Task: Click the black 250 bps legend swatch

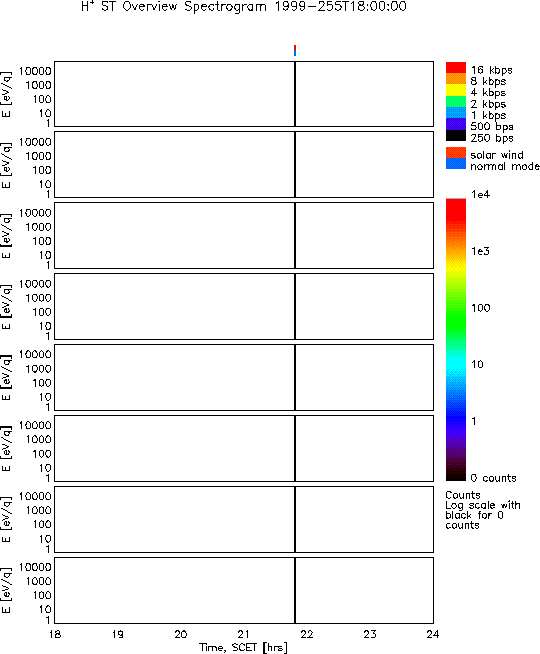Action: tap(456, 136)
